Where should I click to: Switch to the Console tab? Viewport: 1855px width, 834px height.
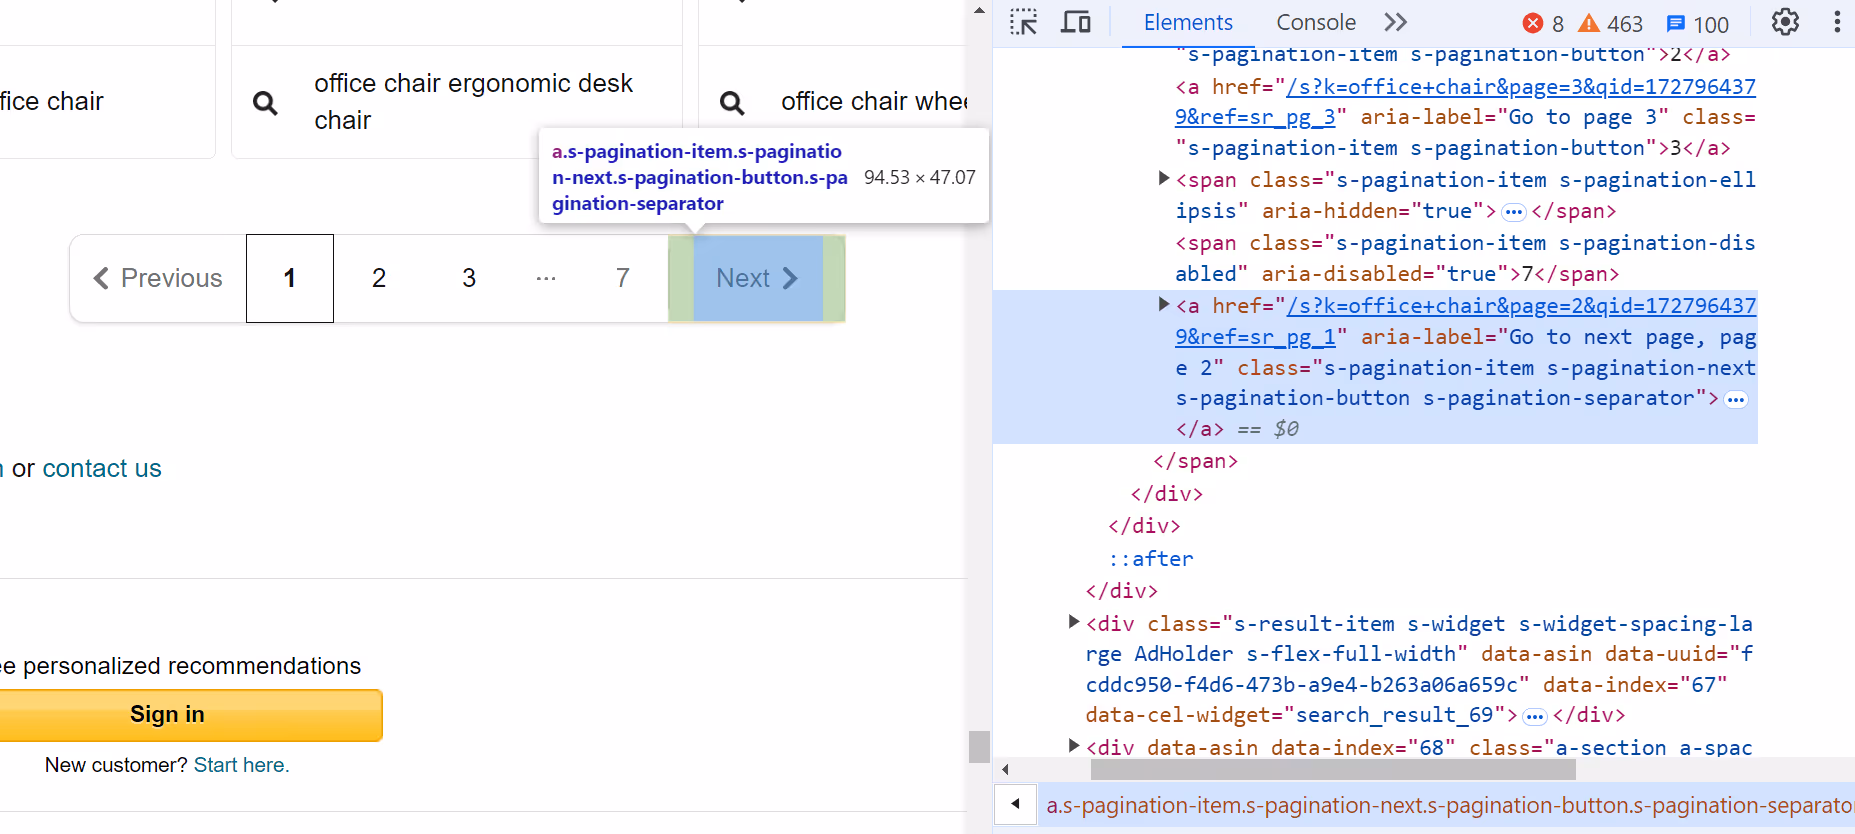(1316, 22)
